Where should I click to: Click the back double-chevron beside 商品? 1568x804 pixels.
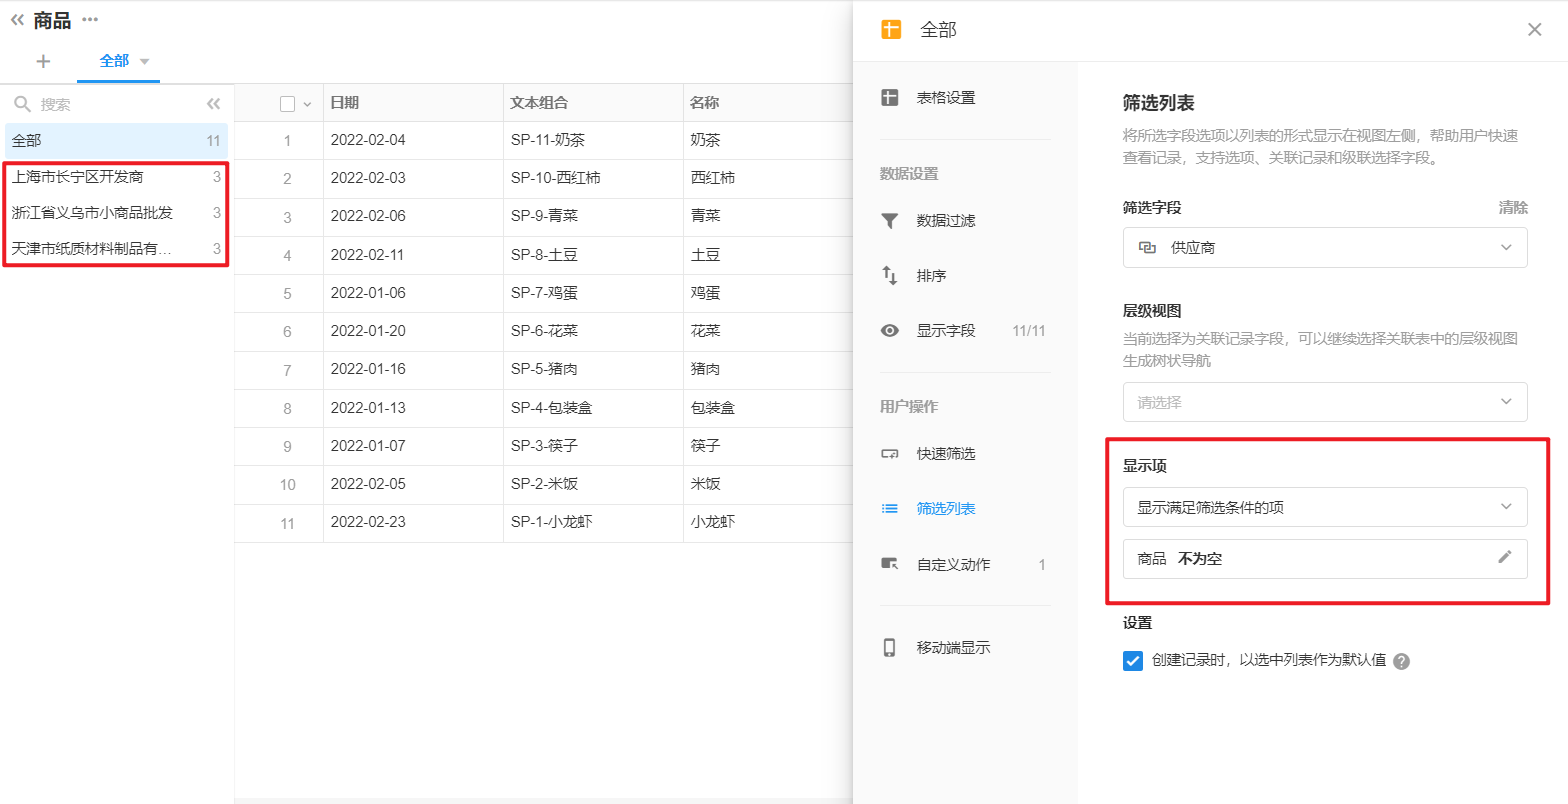[17, 19]
